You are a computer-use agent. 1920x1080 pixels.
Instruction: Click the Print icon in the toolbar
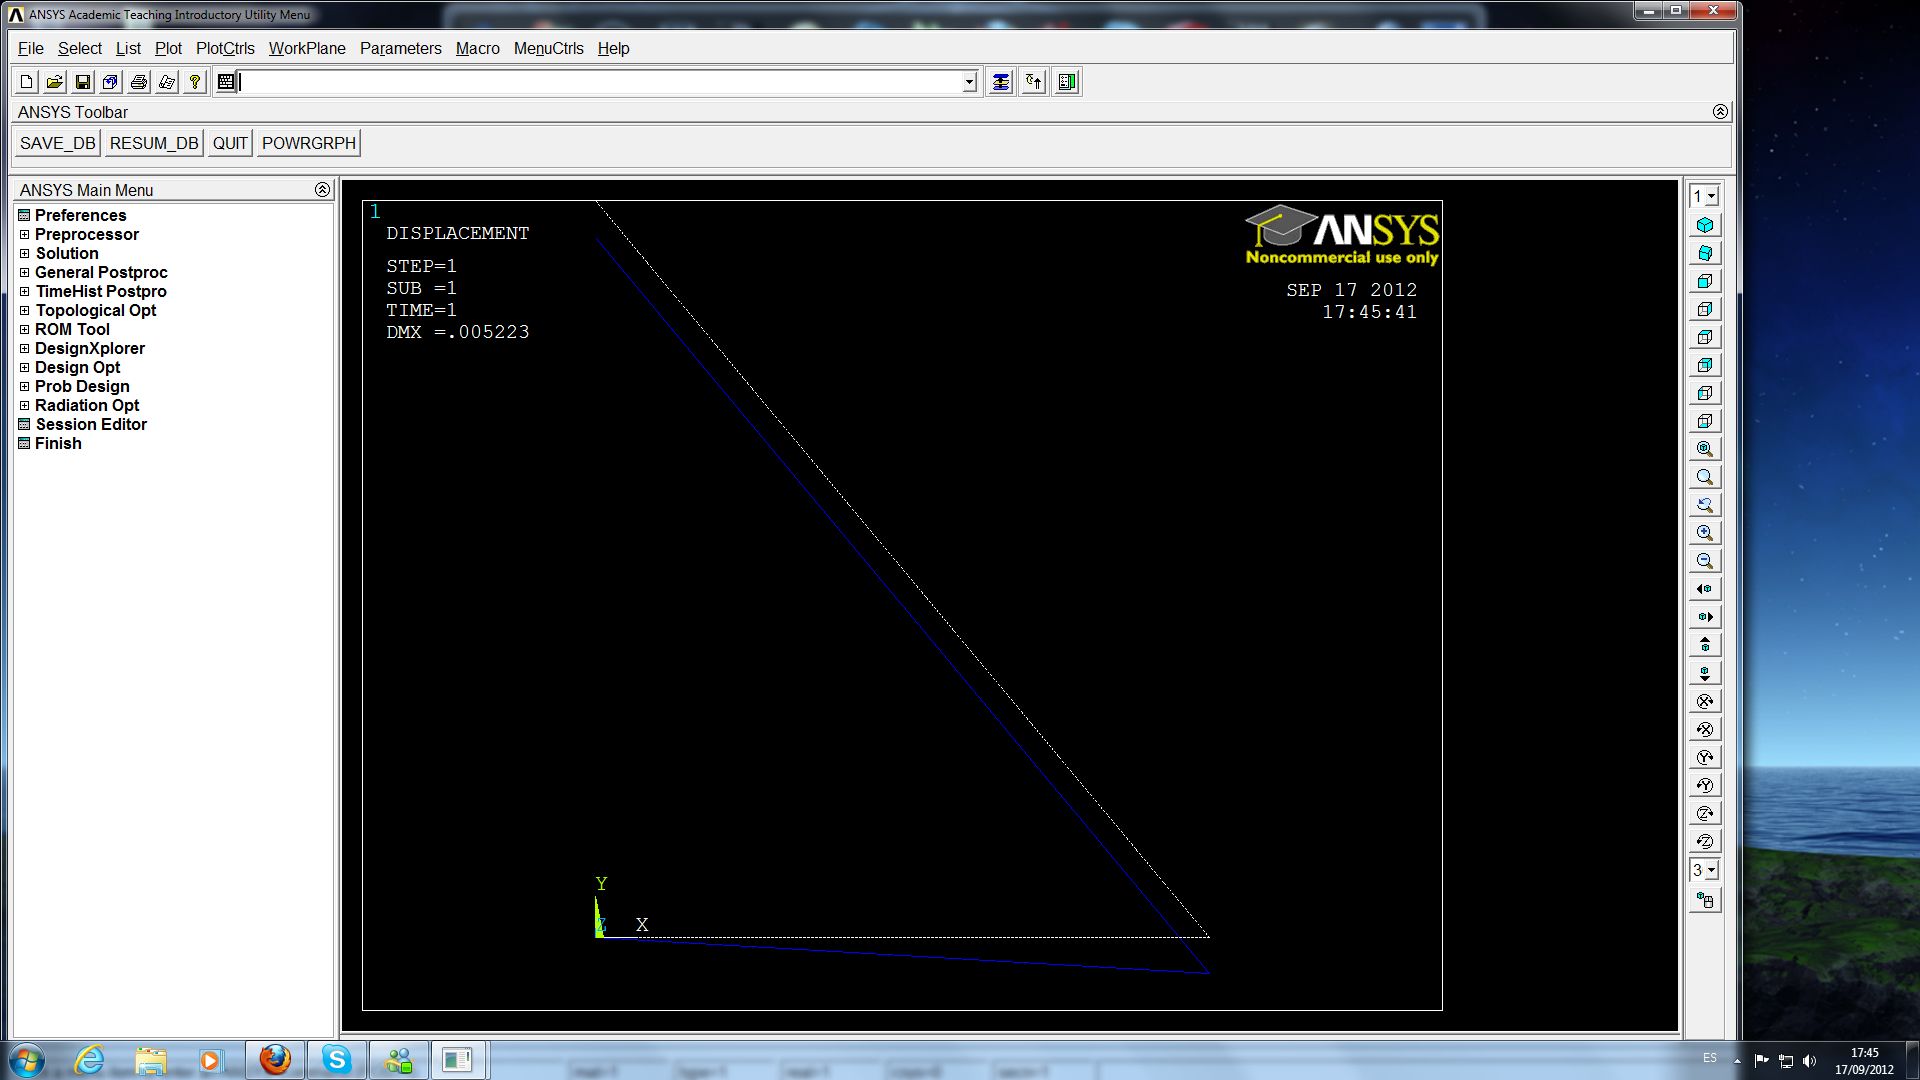click(139, 82)
